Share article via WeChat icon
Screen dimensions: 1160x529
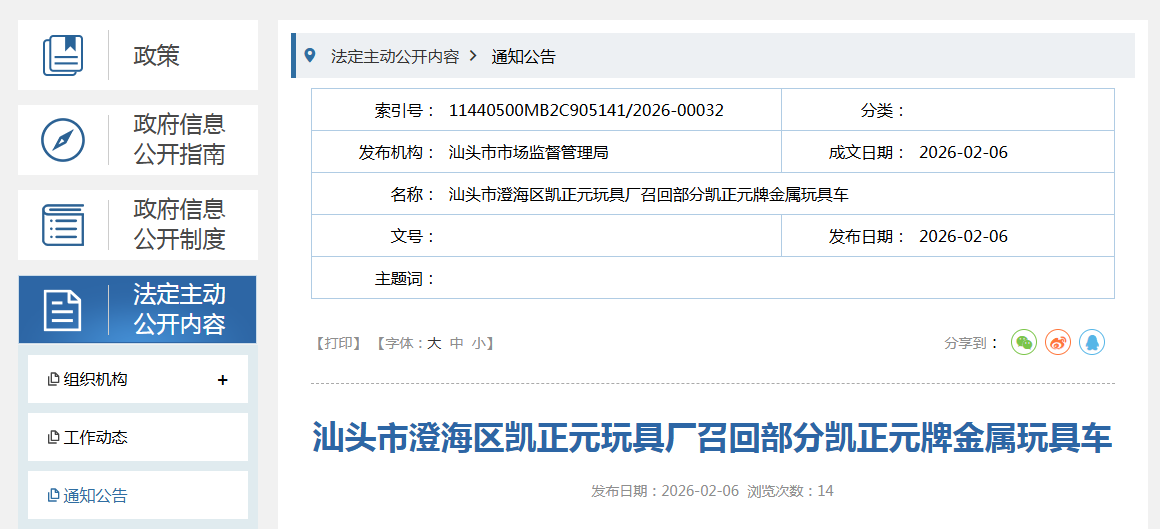(1024, 343)
